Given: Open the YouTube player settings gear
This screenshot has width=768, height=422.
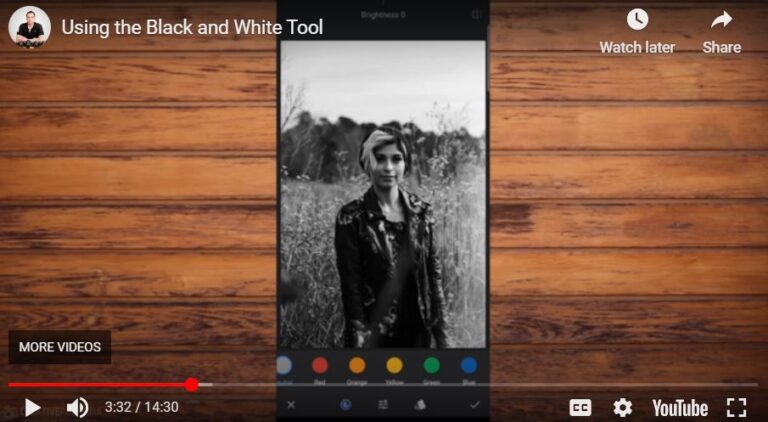Looking at the screenshot, I should pos(623,407).
